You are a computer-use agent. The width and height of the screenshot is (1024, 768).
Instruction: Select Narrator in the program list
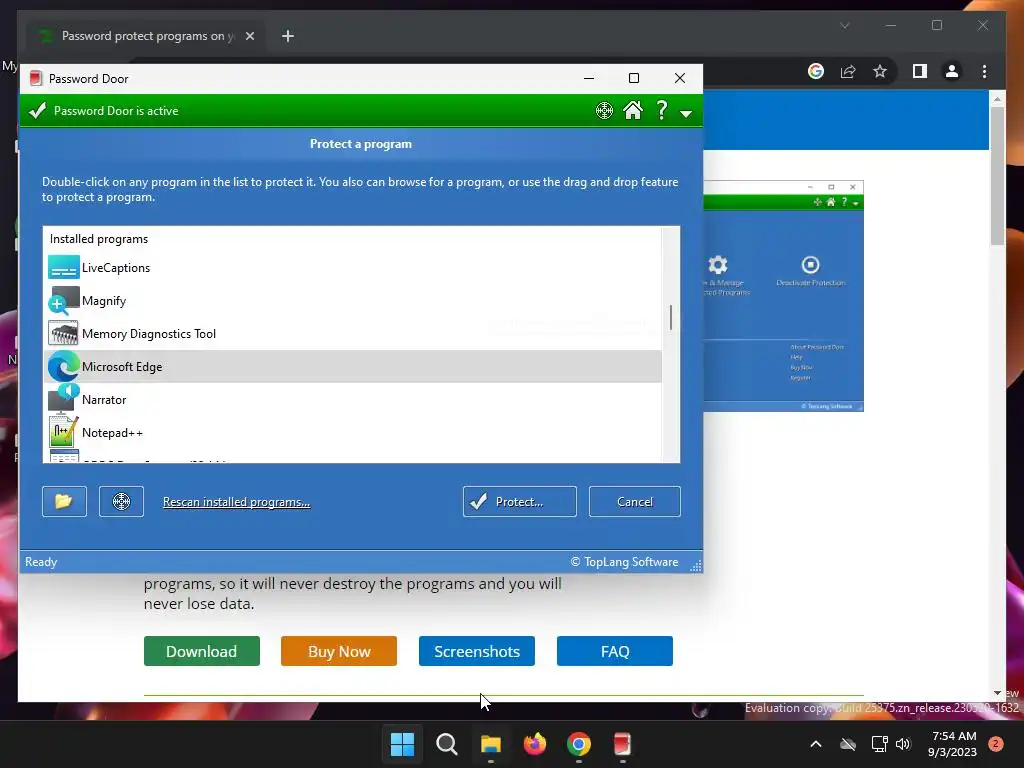[x=353, y=400]
